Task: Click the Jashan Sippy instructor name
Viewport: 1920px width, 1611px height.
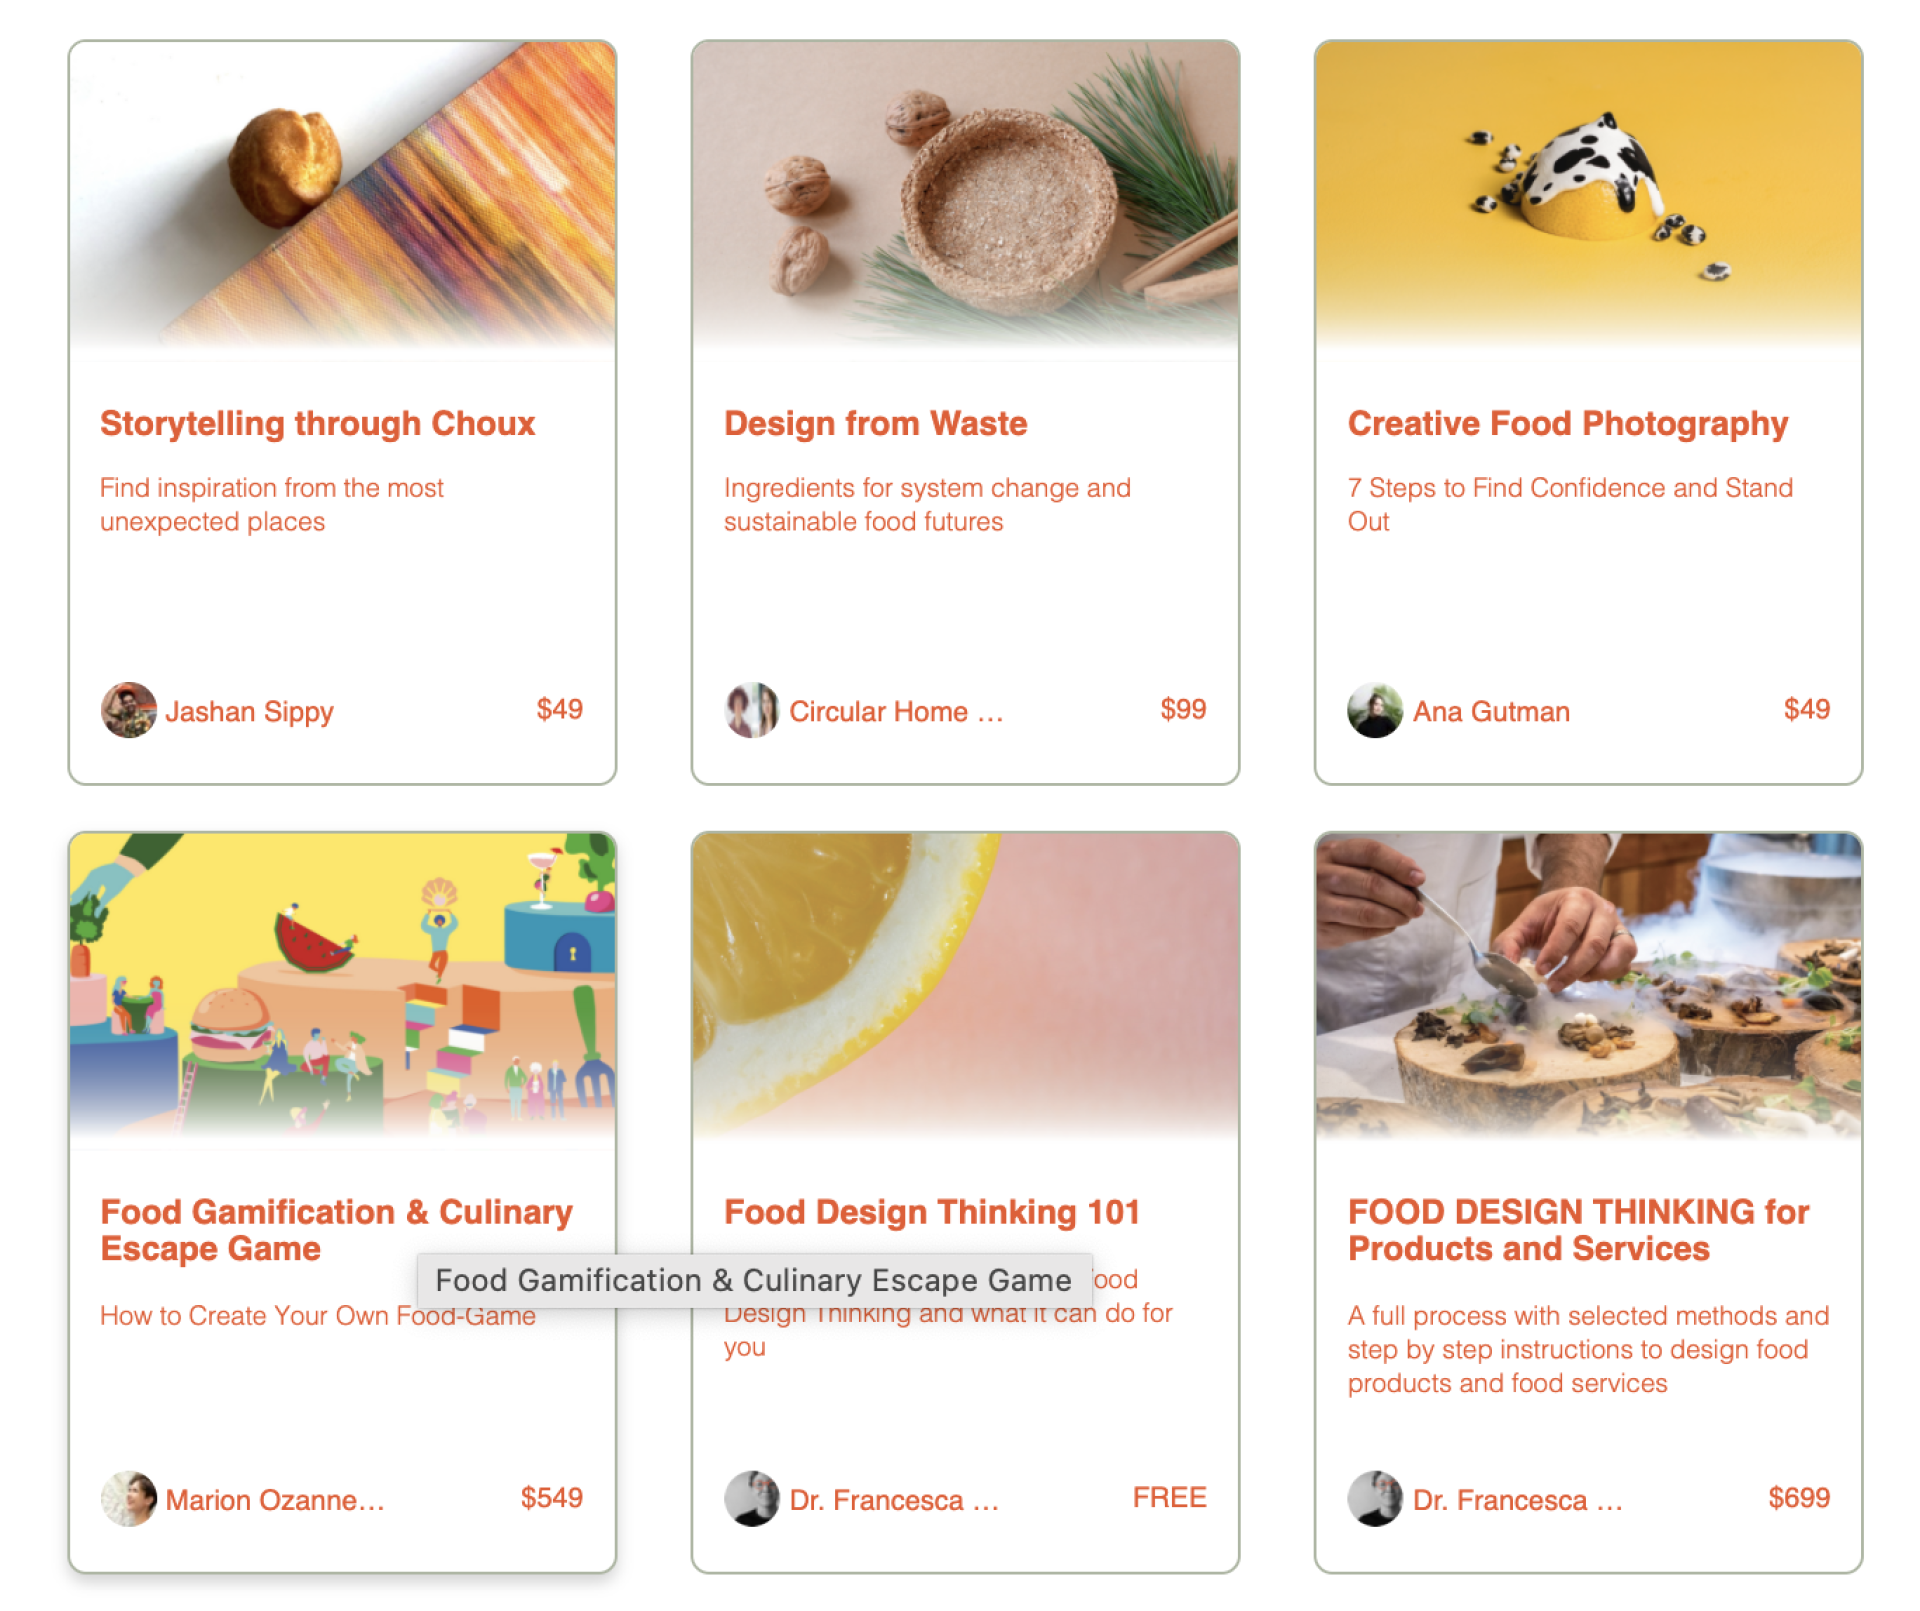Action: (x=249, y=712)
